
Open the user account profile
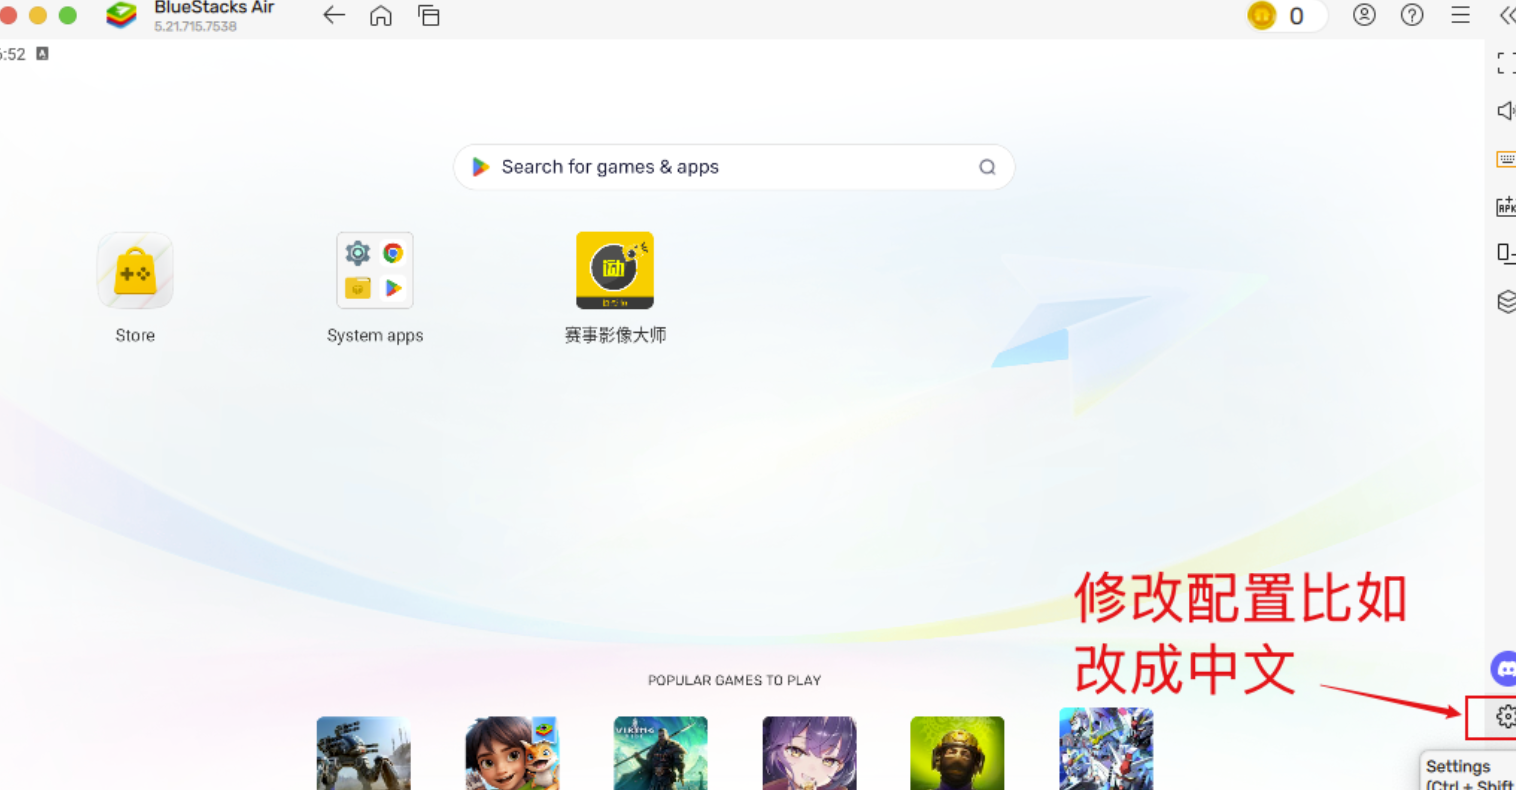(1364, 15)
